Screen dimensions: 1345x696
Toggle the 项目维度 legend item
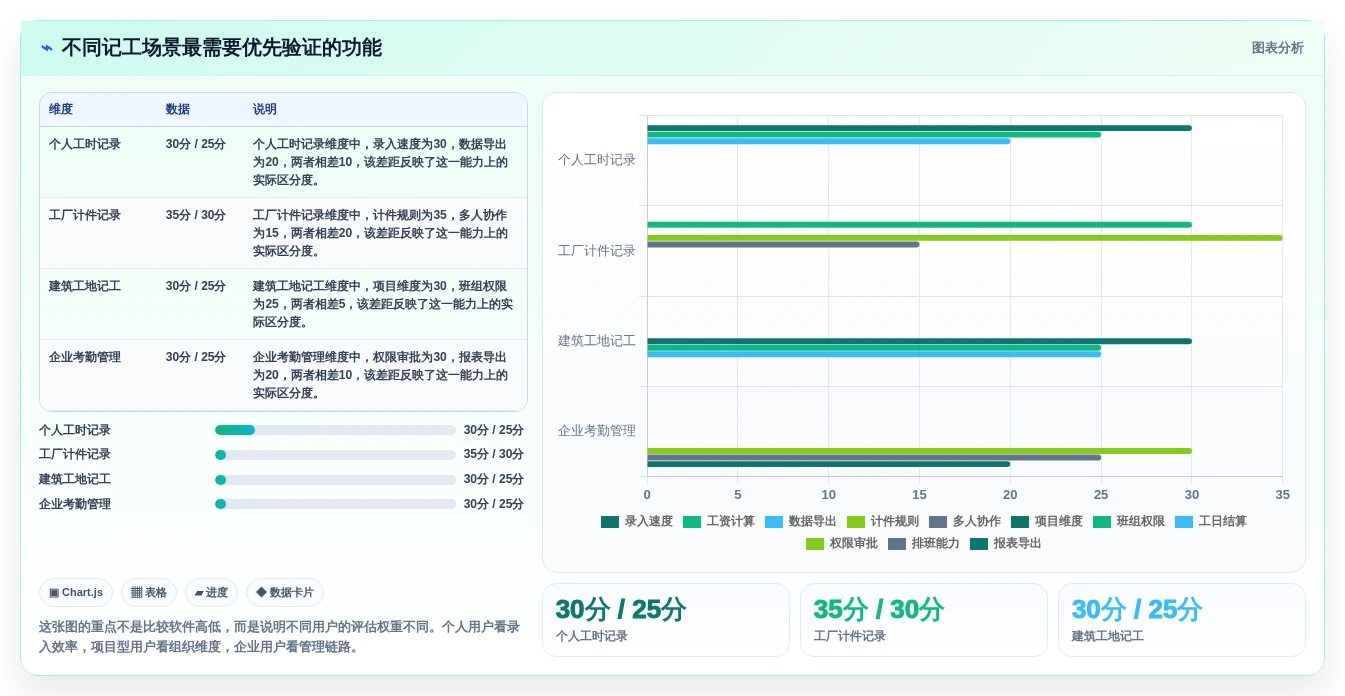[1047, 521]
